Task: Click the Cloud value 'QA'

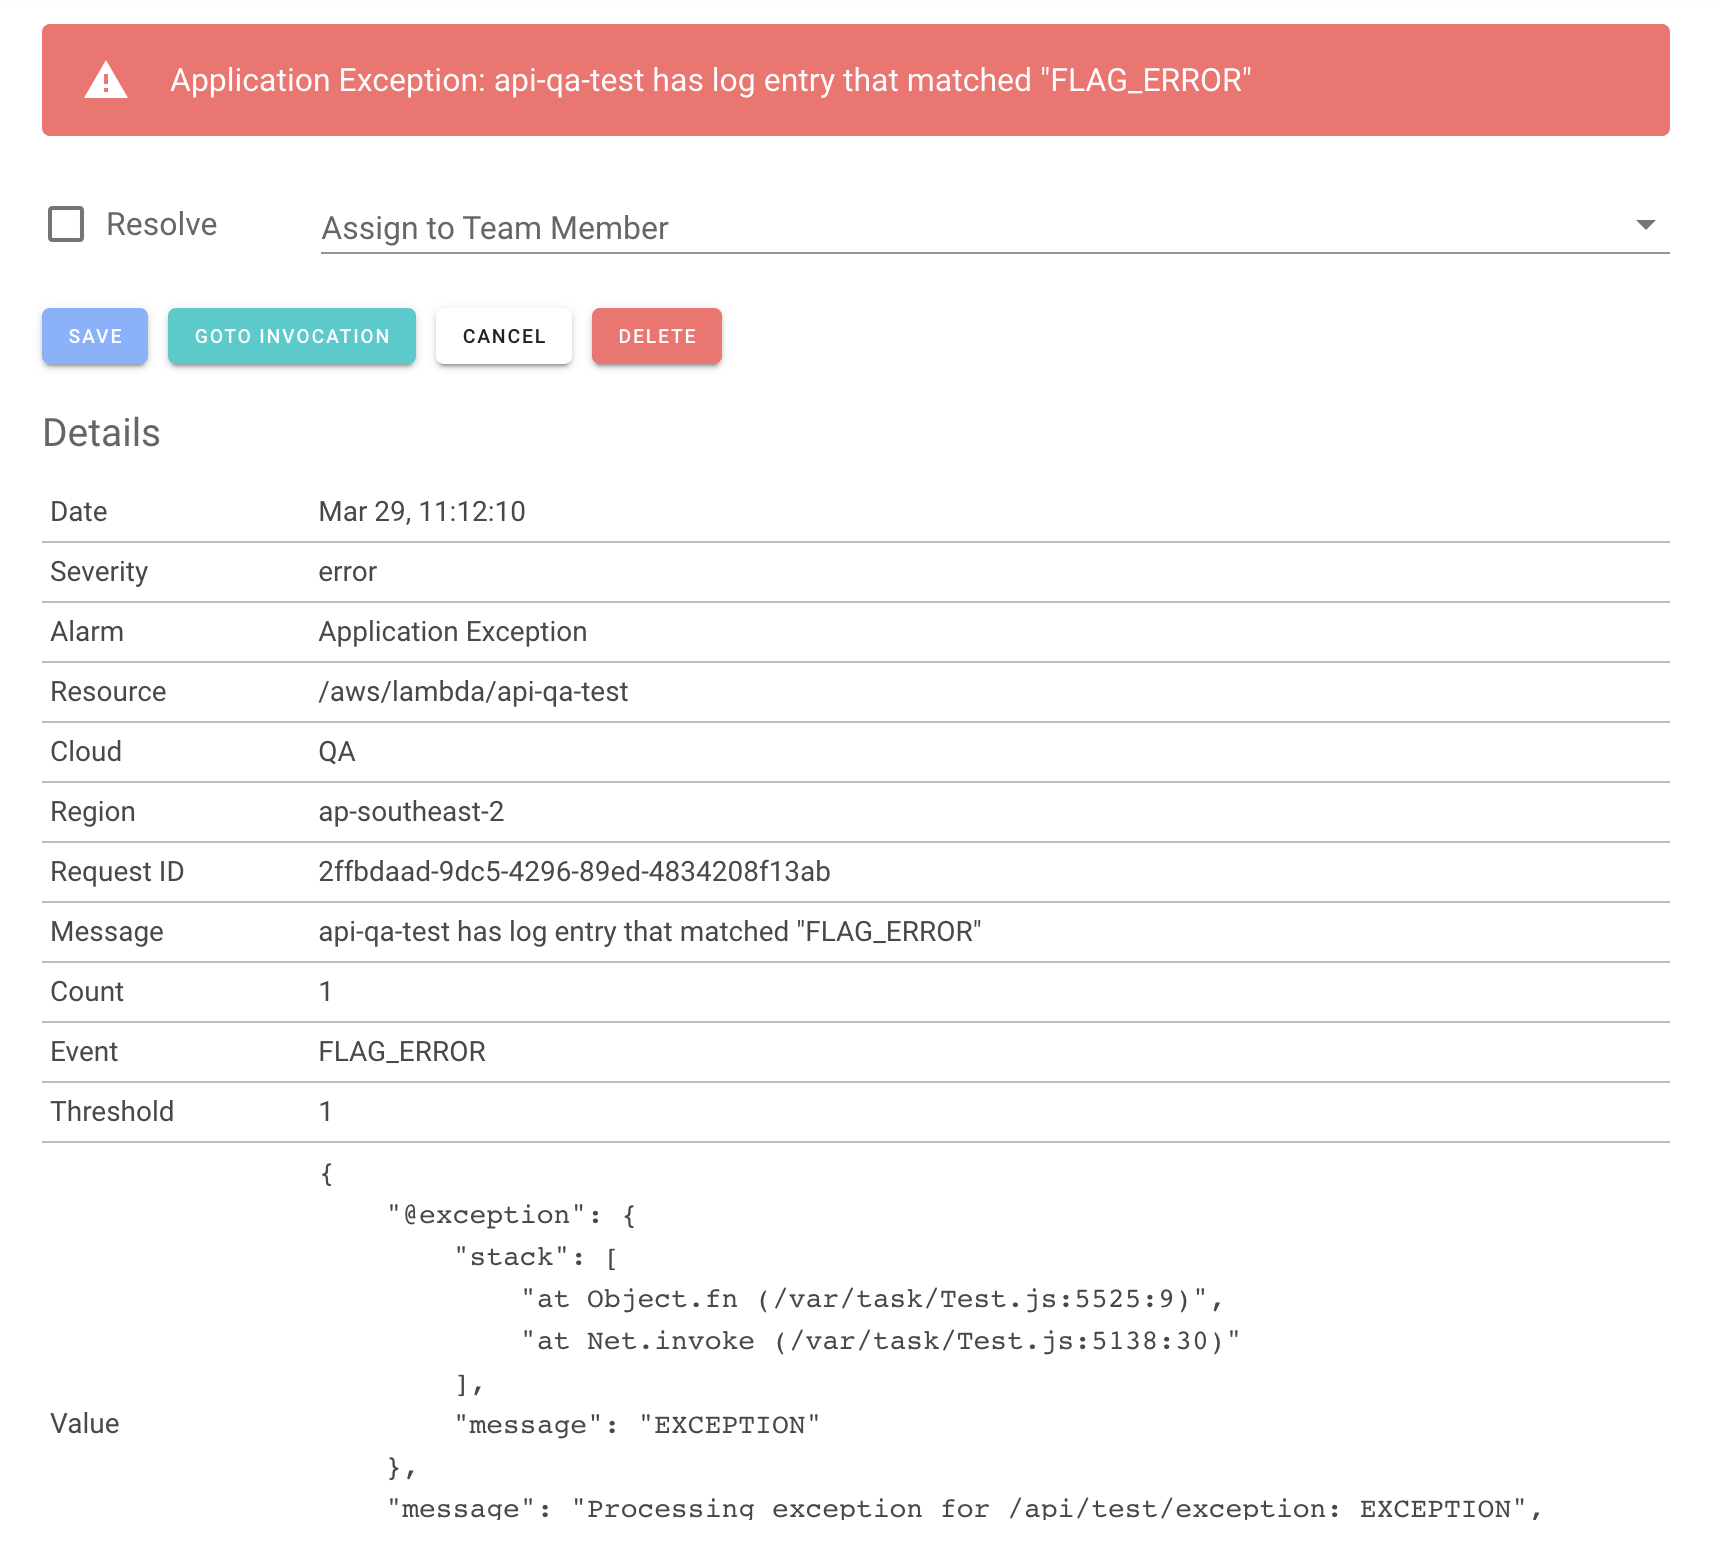Action: click(337, 752)
